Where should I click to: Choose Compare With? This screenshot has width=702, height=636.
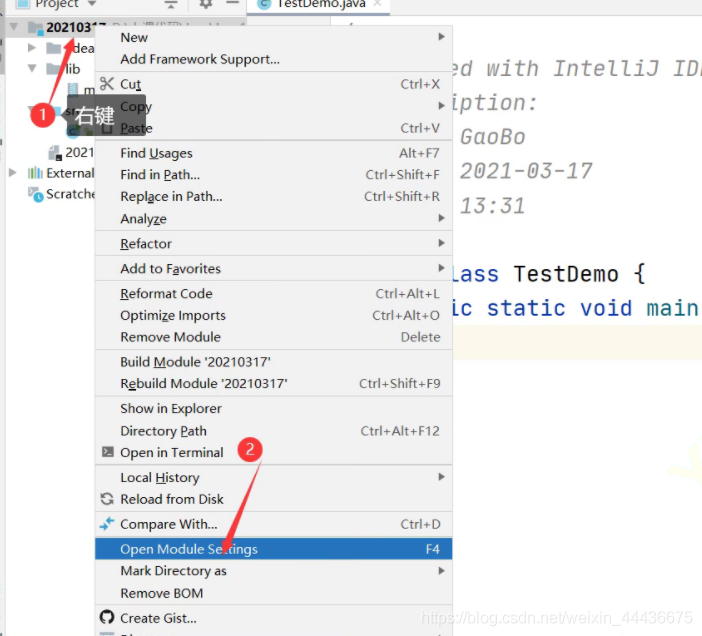tap(274, 524)
